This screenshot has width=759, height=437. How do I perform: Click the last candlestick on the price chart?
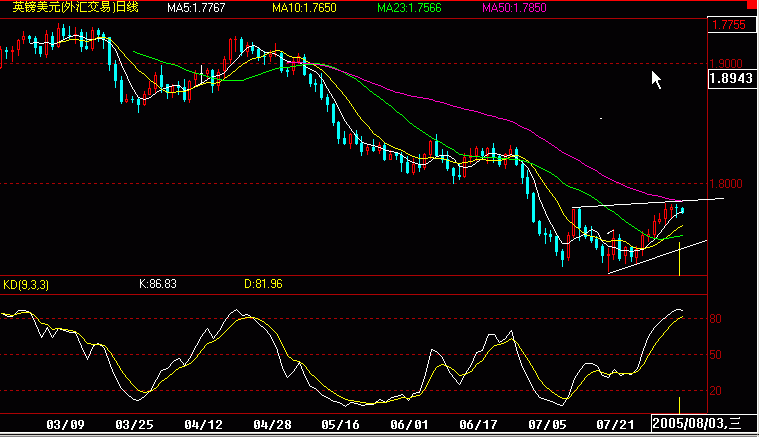[x=683, y=210]
